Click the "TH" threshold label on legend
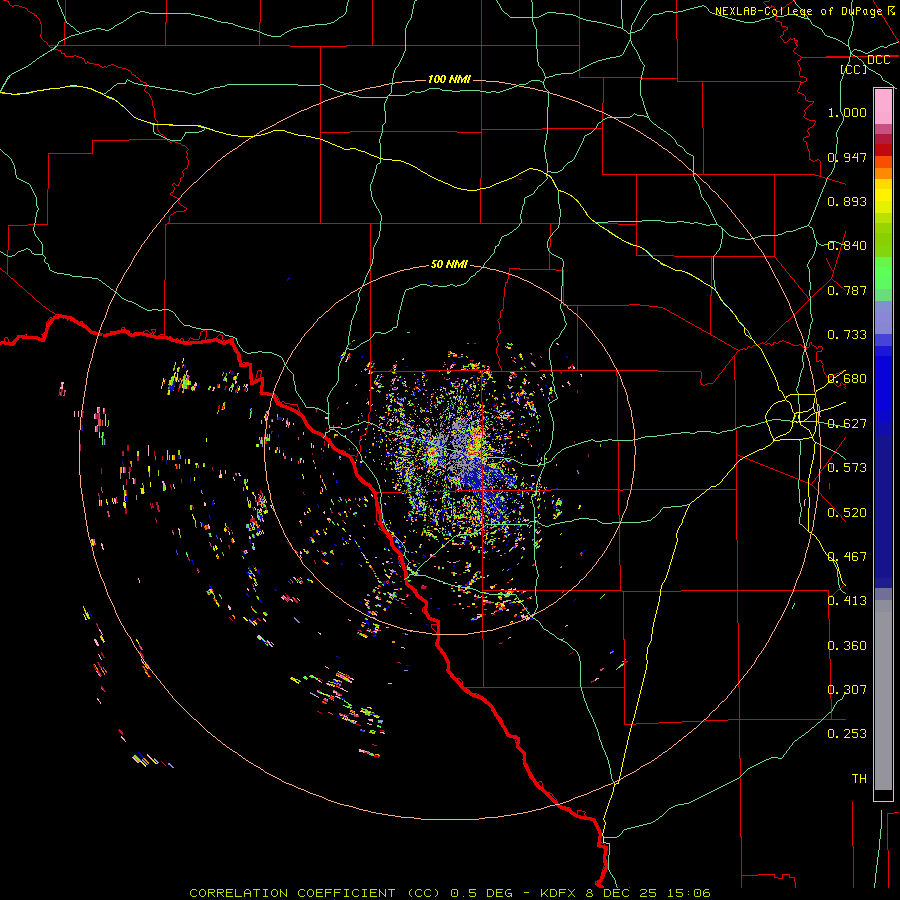 (x=859, y=779)
